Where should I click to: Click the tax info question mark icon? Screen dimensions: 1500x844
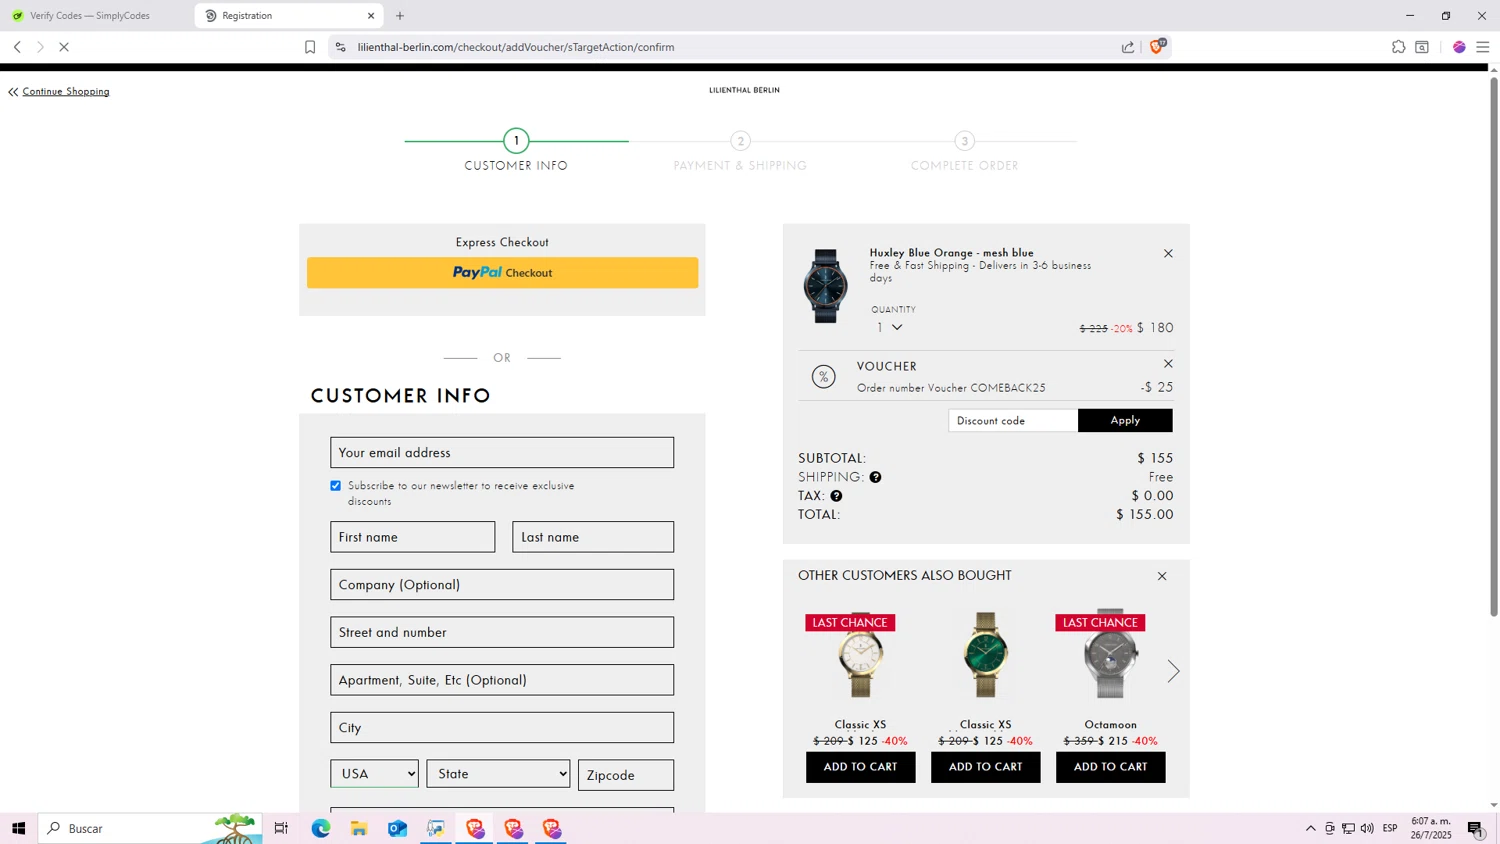tap(836, 496)
